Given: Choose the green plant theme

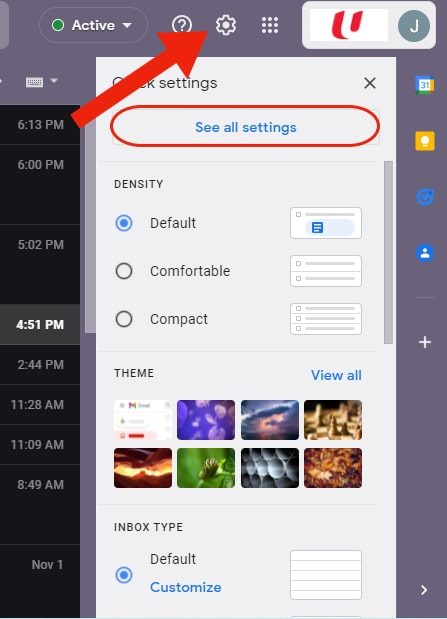Looking at the screenshot, I should click(x=206, y=468).
